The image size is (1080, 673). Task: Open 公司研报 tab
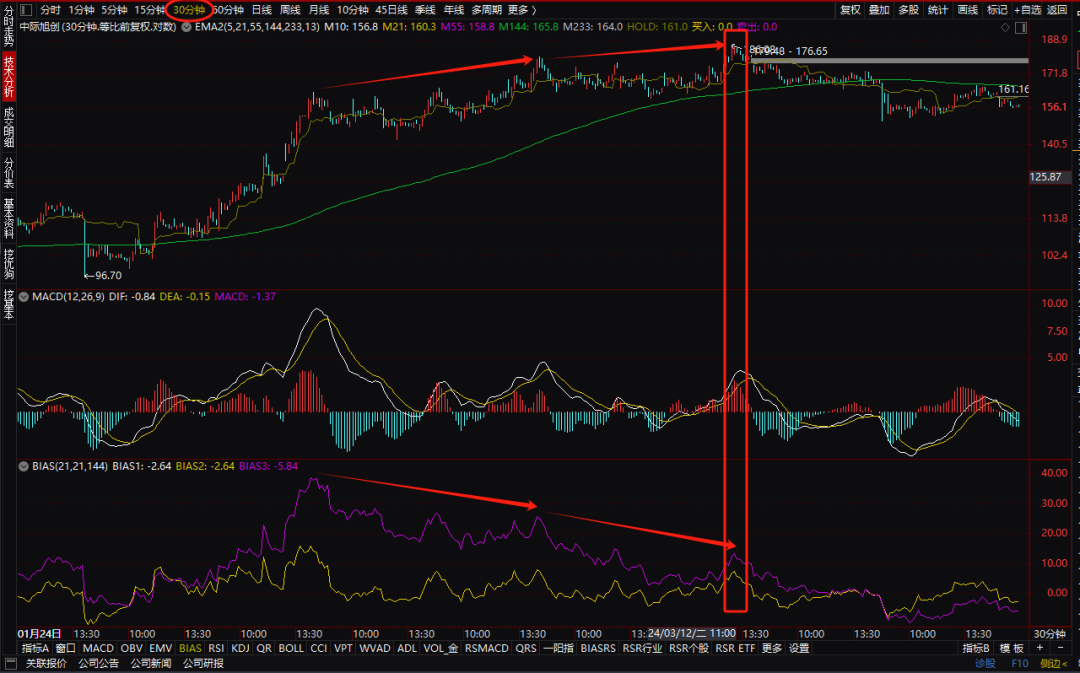203,663
